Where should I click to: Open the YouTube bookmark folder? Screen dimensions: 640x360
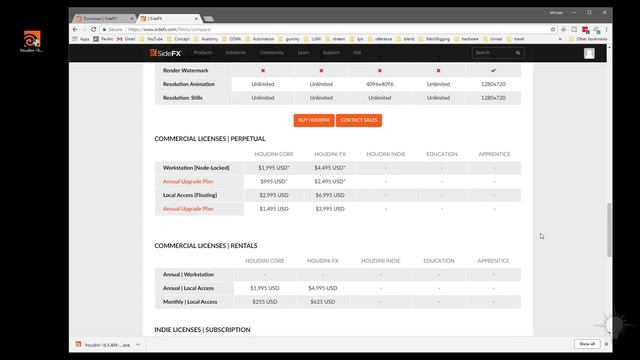(x=151, y=39)
